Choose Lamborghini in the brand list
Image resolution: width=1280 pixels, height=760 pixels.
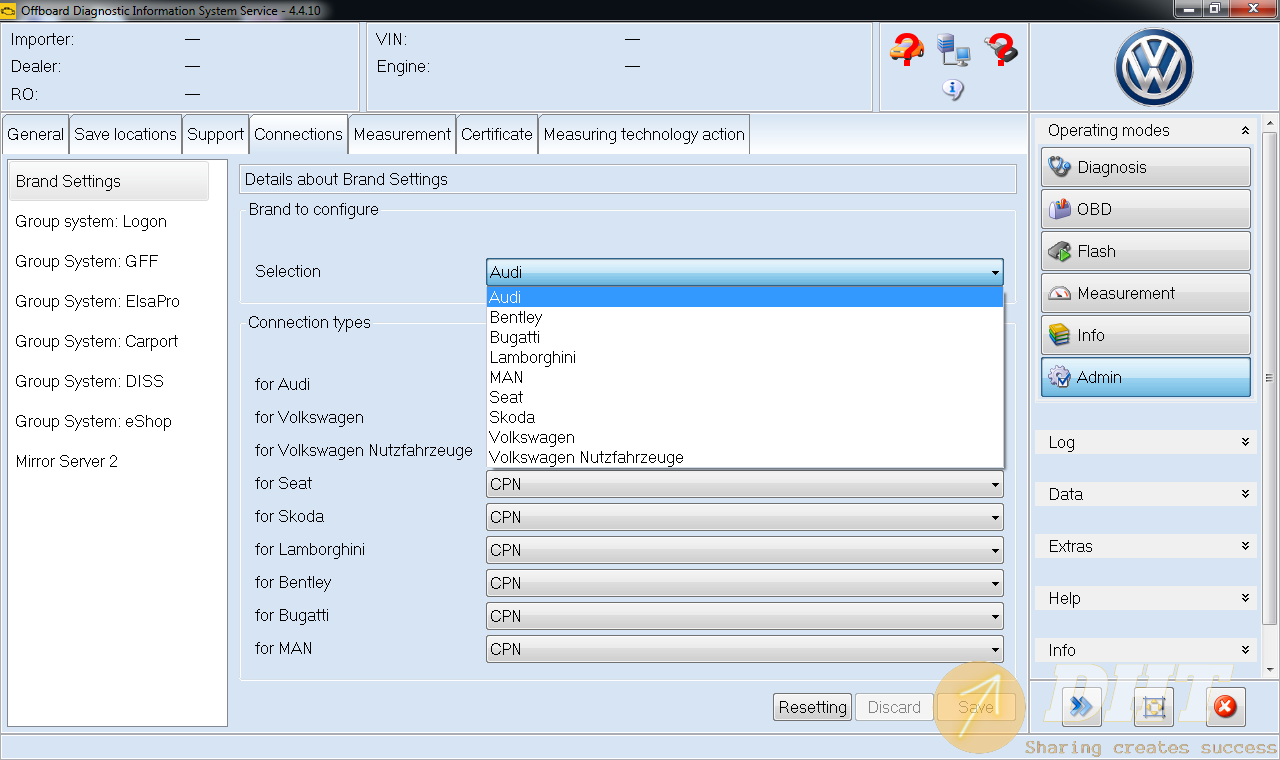tap(744, 357)
